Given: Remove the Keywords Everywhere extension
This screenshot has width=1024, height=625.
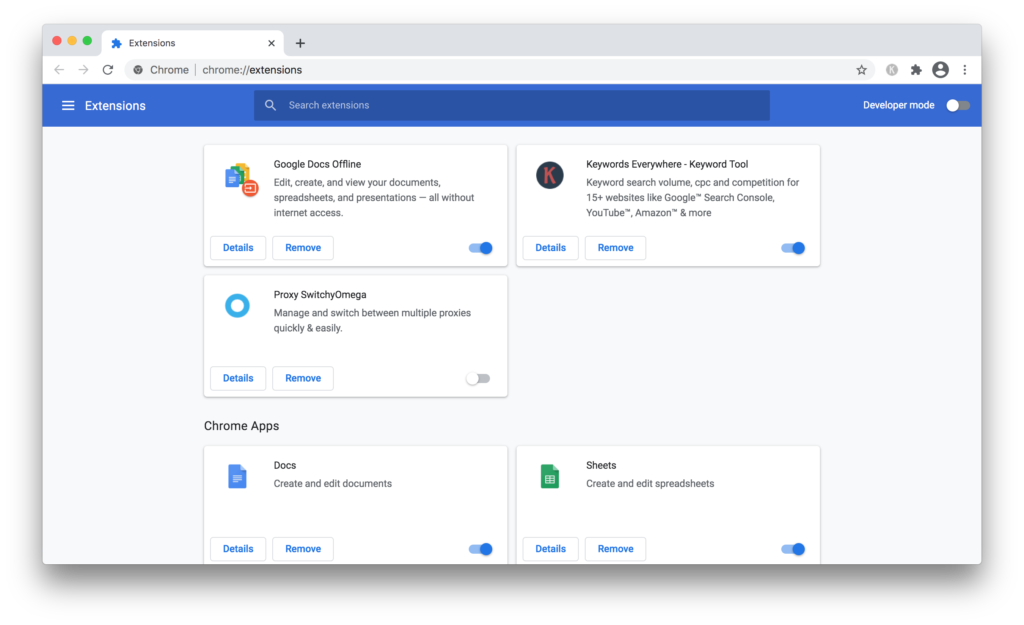Looking at the screenshot, I should pyautogui.click(x=615, y=248).
